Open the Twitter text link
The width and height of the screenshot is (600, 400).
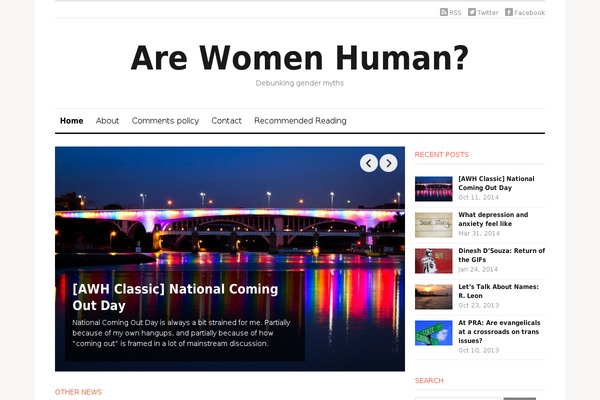488,13
